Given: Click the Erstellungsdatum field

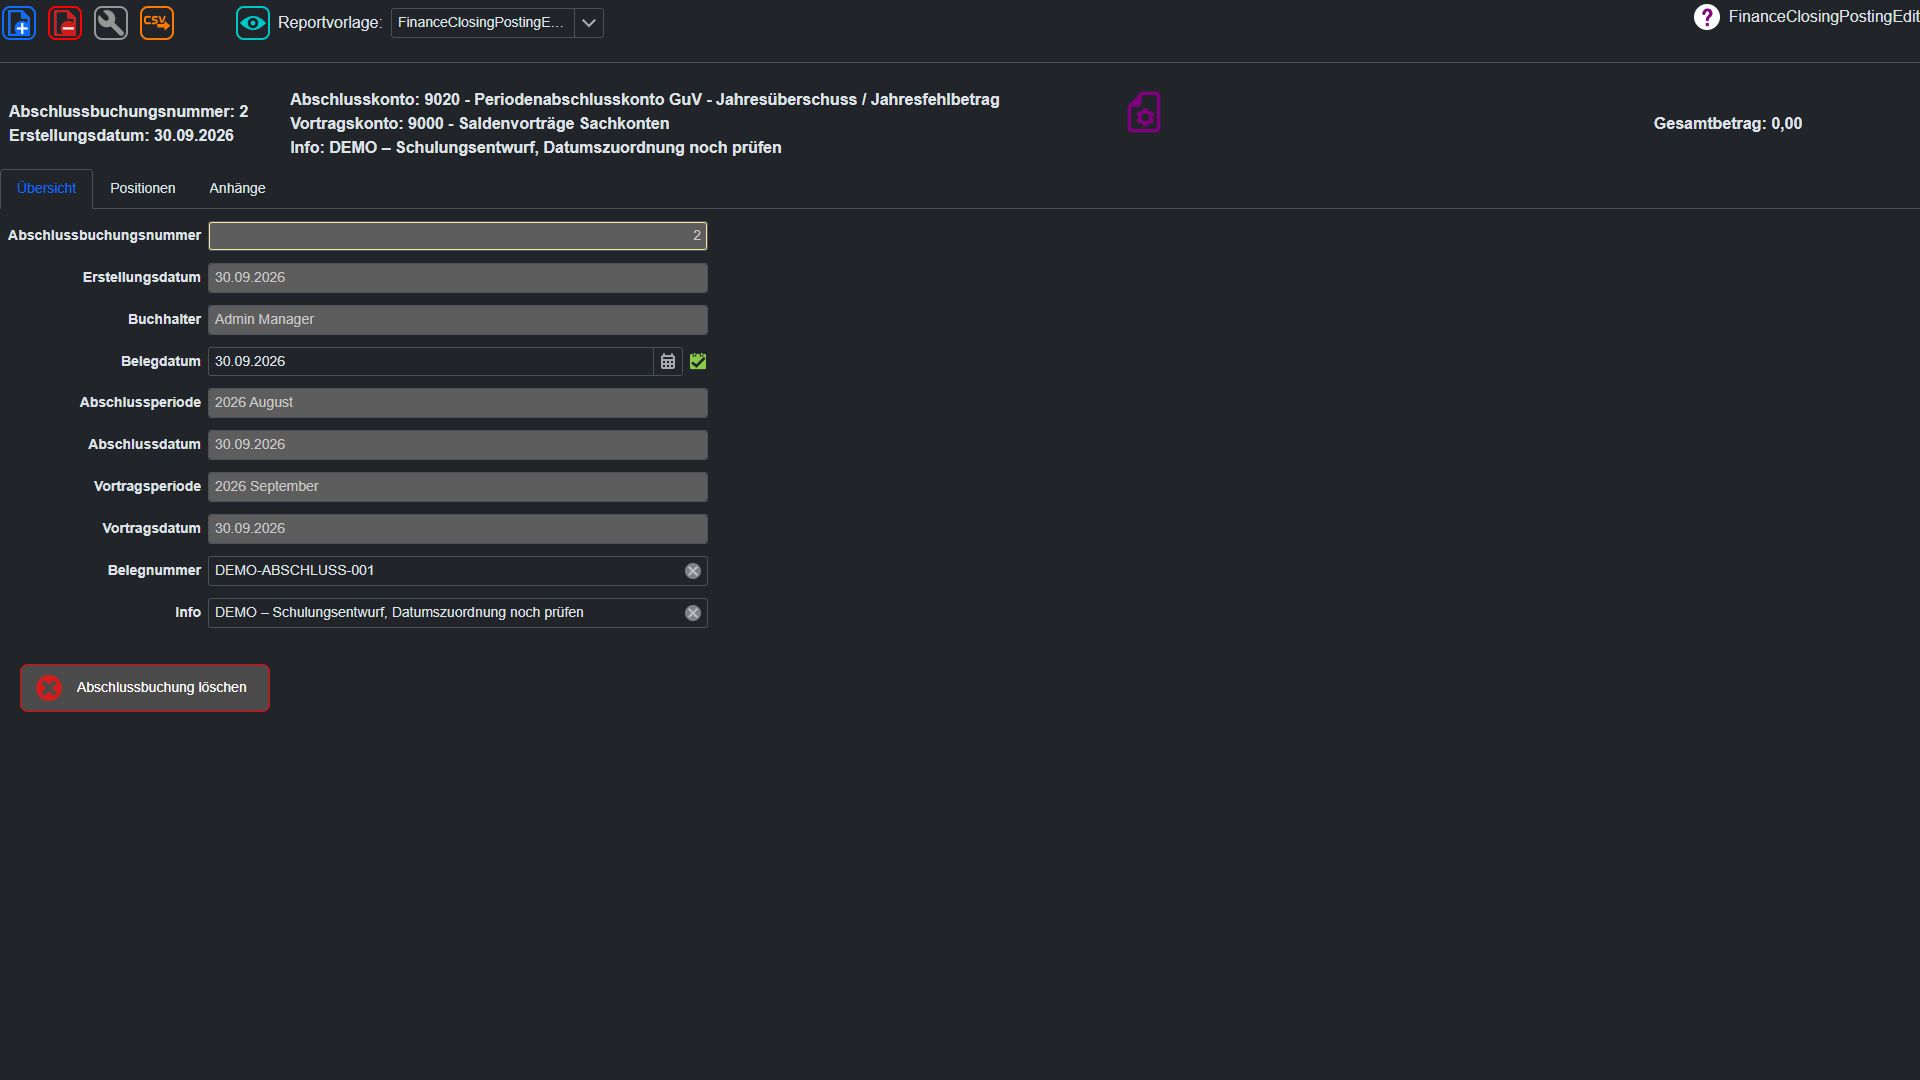Looking at the screenshot, I should pyautogui.click(x=458, y=278).
